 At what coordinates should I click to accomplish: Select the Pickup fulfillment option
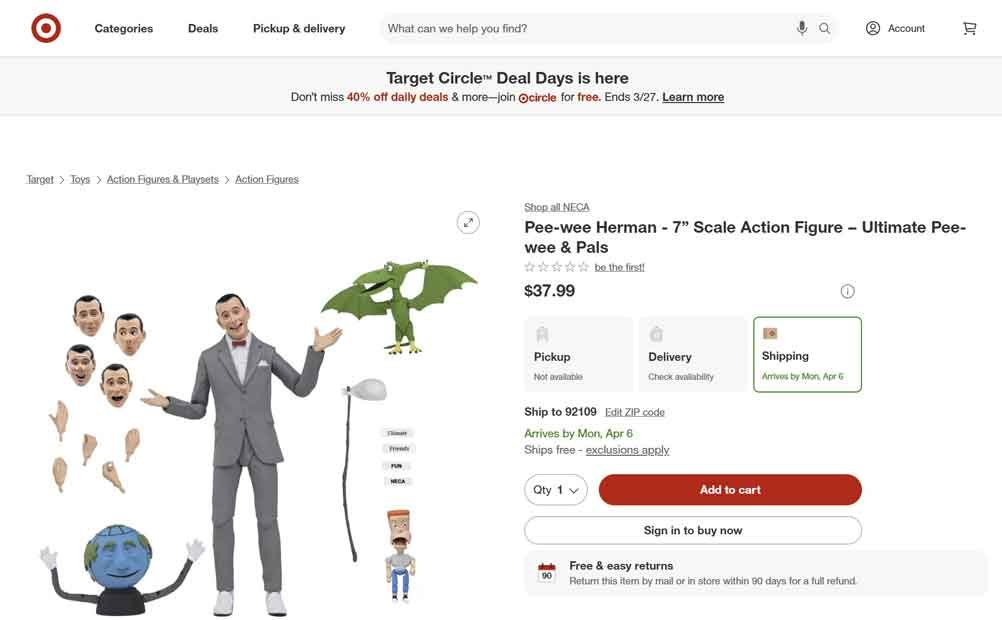578,353
